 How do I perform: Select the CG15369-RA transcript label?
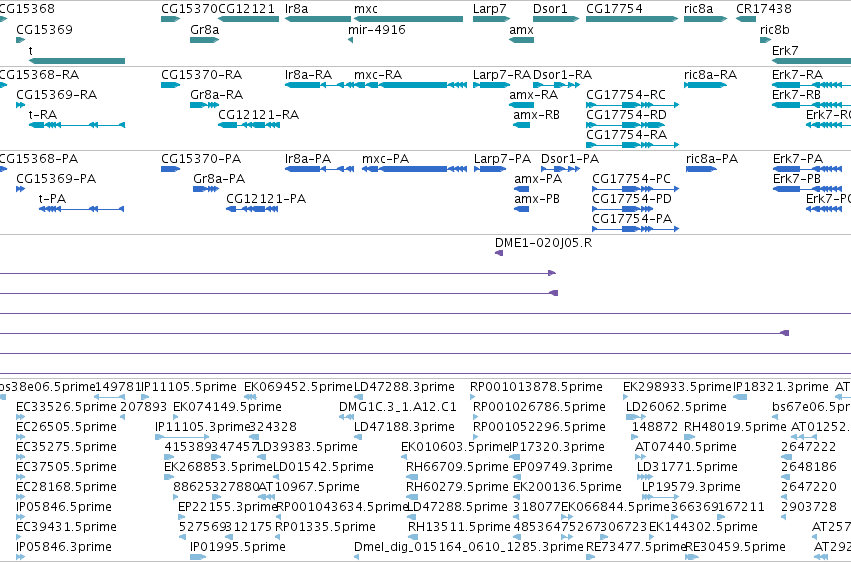[x=56, y=94]
